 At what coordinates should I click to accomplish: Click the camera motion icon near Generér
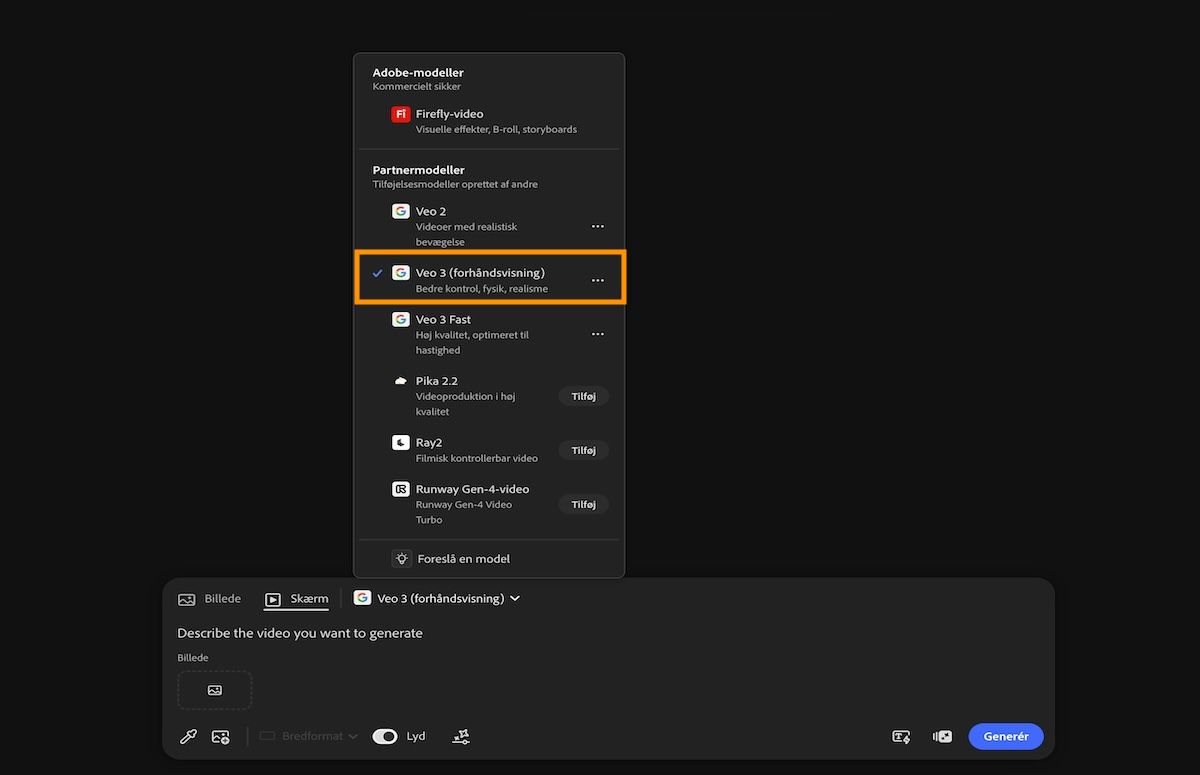pyautogui.click(x=942, y=737)
